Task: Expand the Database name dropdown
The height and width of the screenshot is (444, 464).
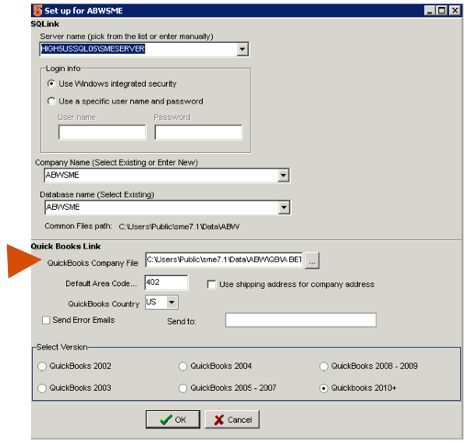Action: [x=284, y=208]
